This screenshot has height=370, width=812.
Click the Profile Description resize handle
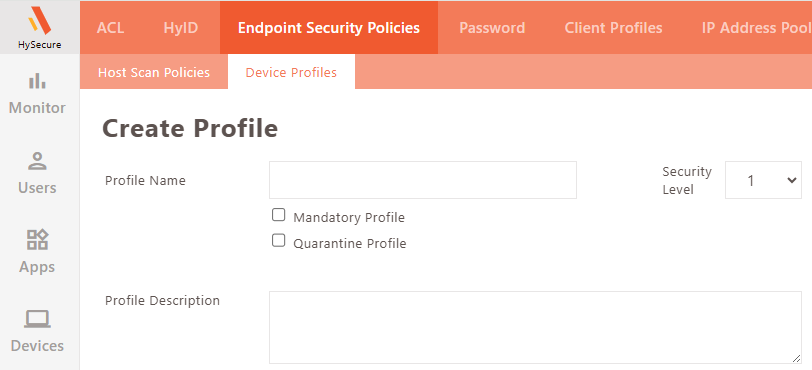click(x=796, y=358)
